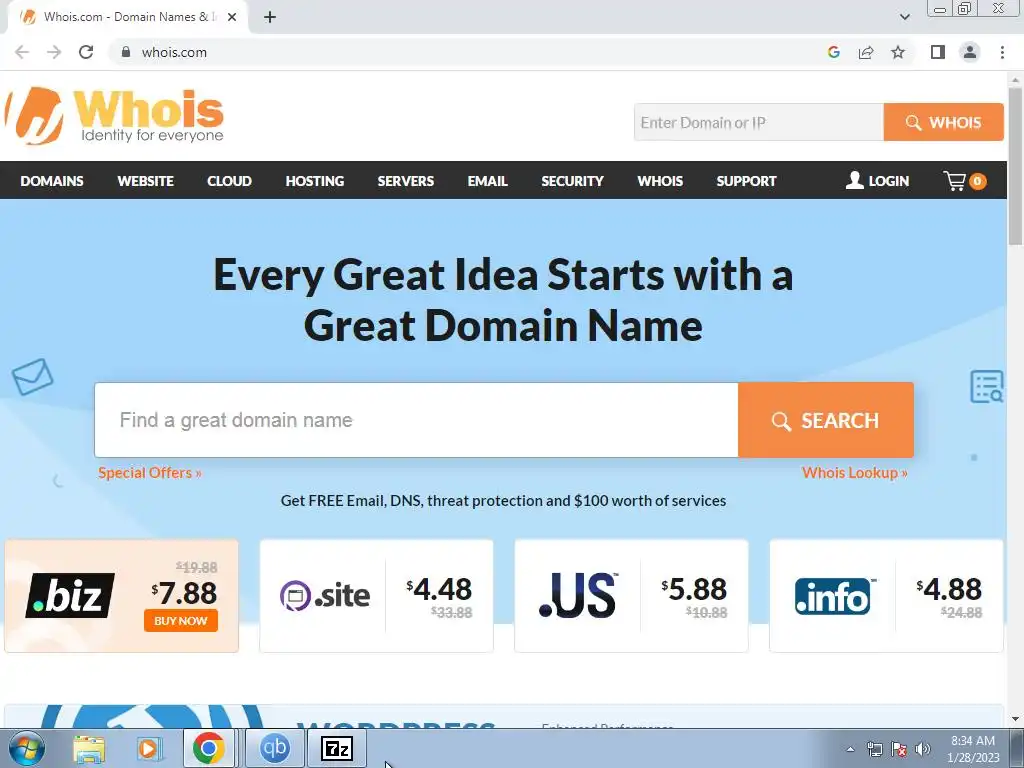Image resolution: width=1024 pixels, height=768 pixels.
Task: Open the WEBSITE menu
Action: coord(146,181)
